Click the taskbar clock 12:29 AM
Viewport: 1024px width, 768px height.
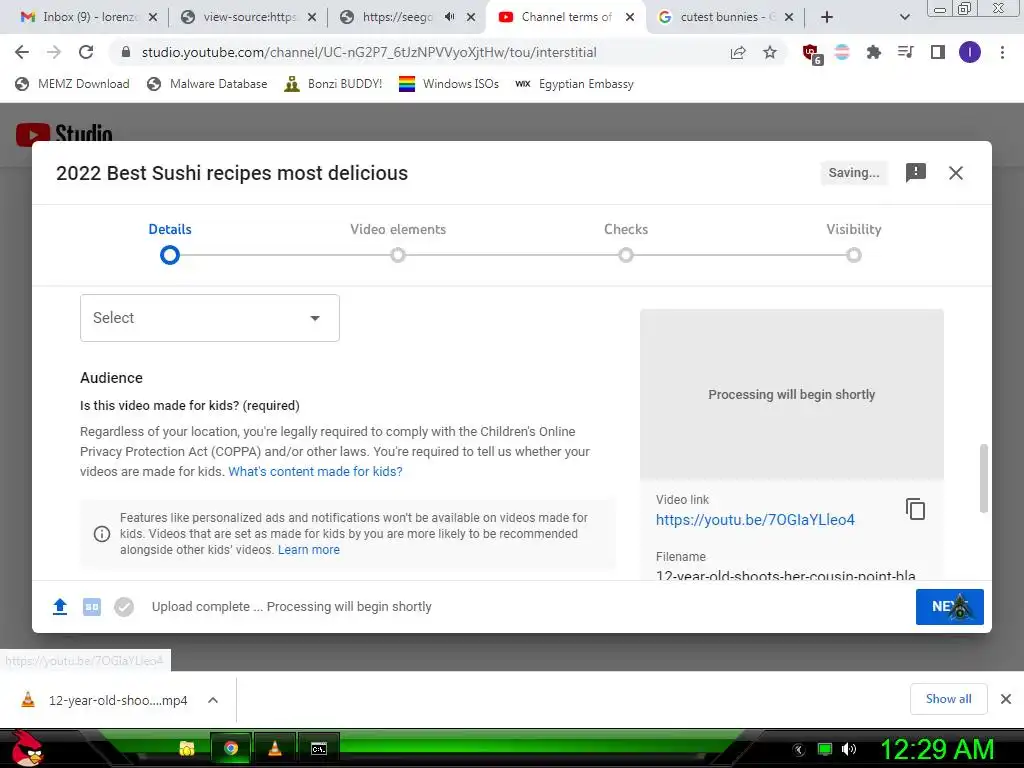(936, 749)
